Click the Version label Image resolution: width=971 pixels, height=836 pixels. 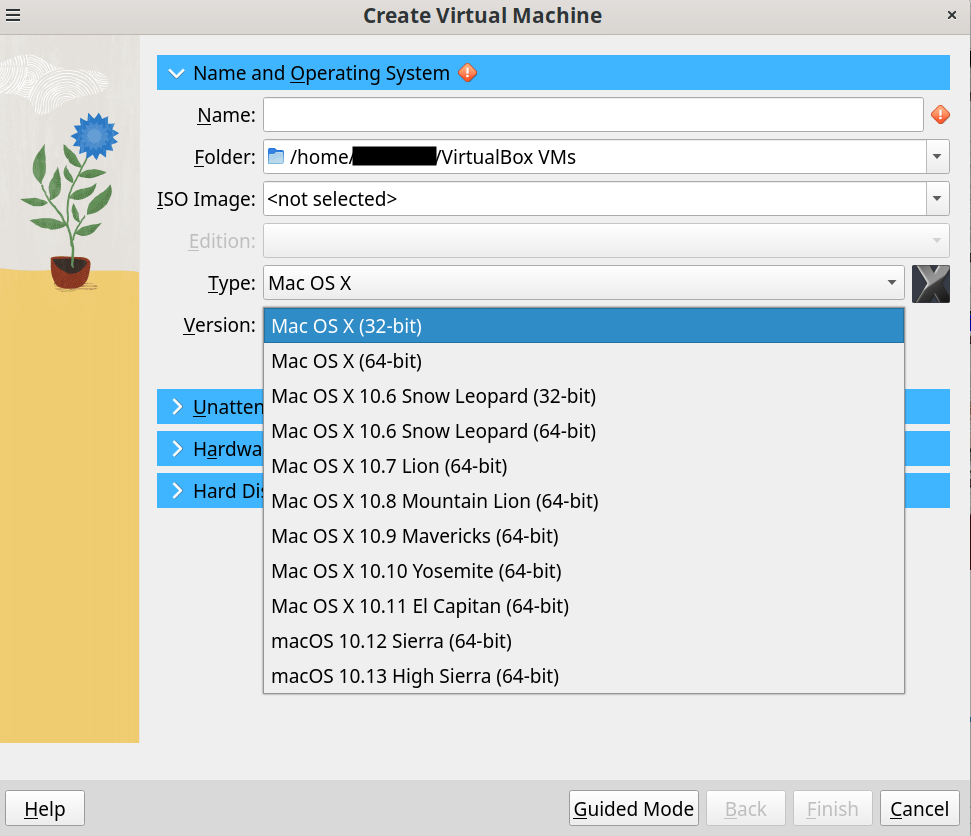(219, 325)
